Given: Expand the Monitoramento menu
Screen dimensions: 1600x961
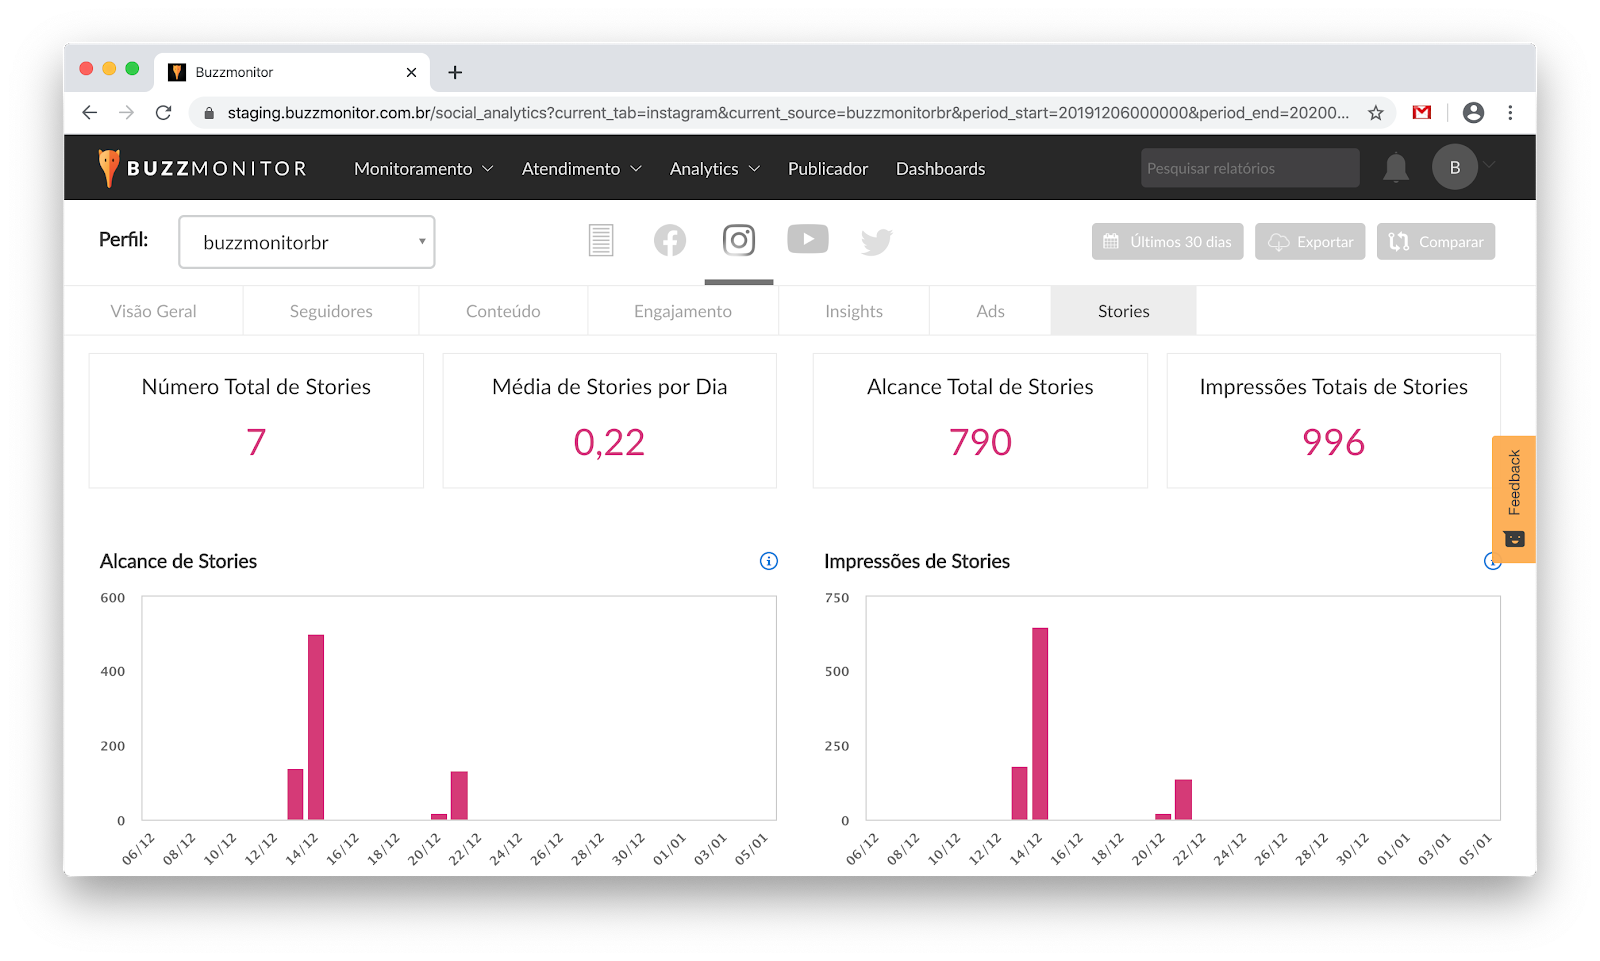Looking at the screenshot, I should 423,169.
